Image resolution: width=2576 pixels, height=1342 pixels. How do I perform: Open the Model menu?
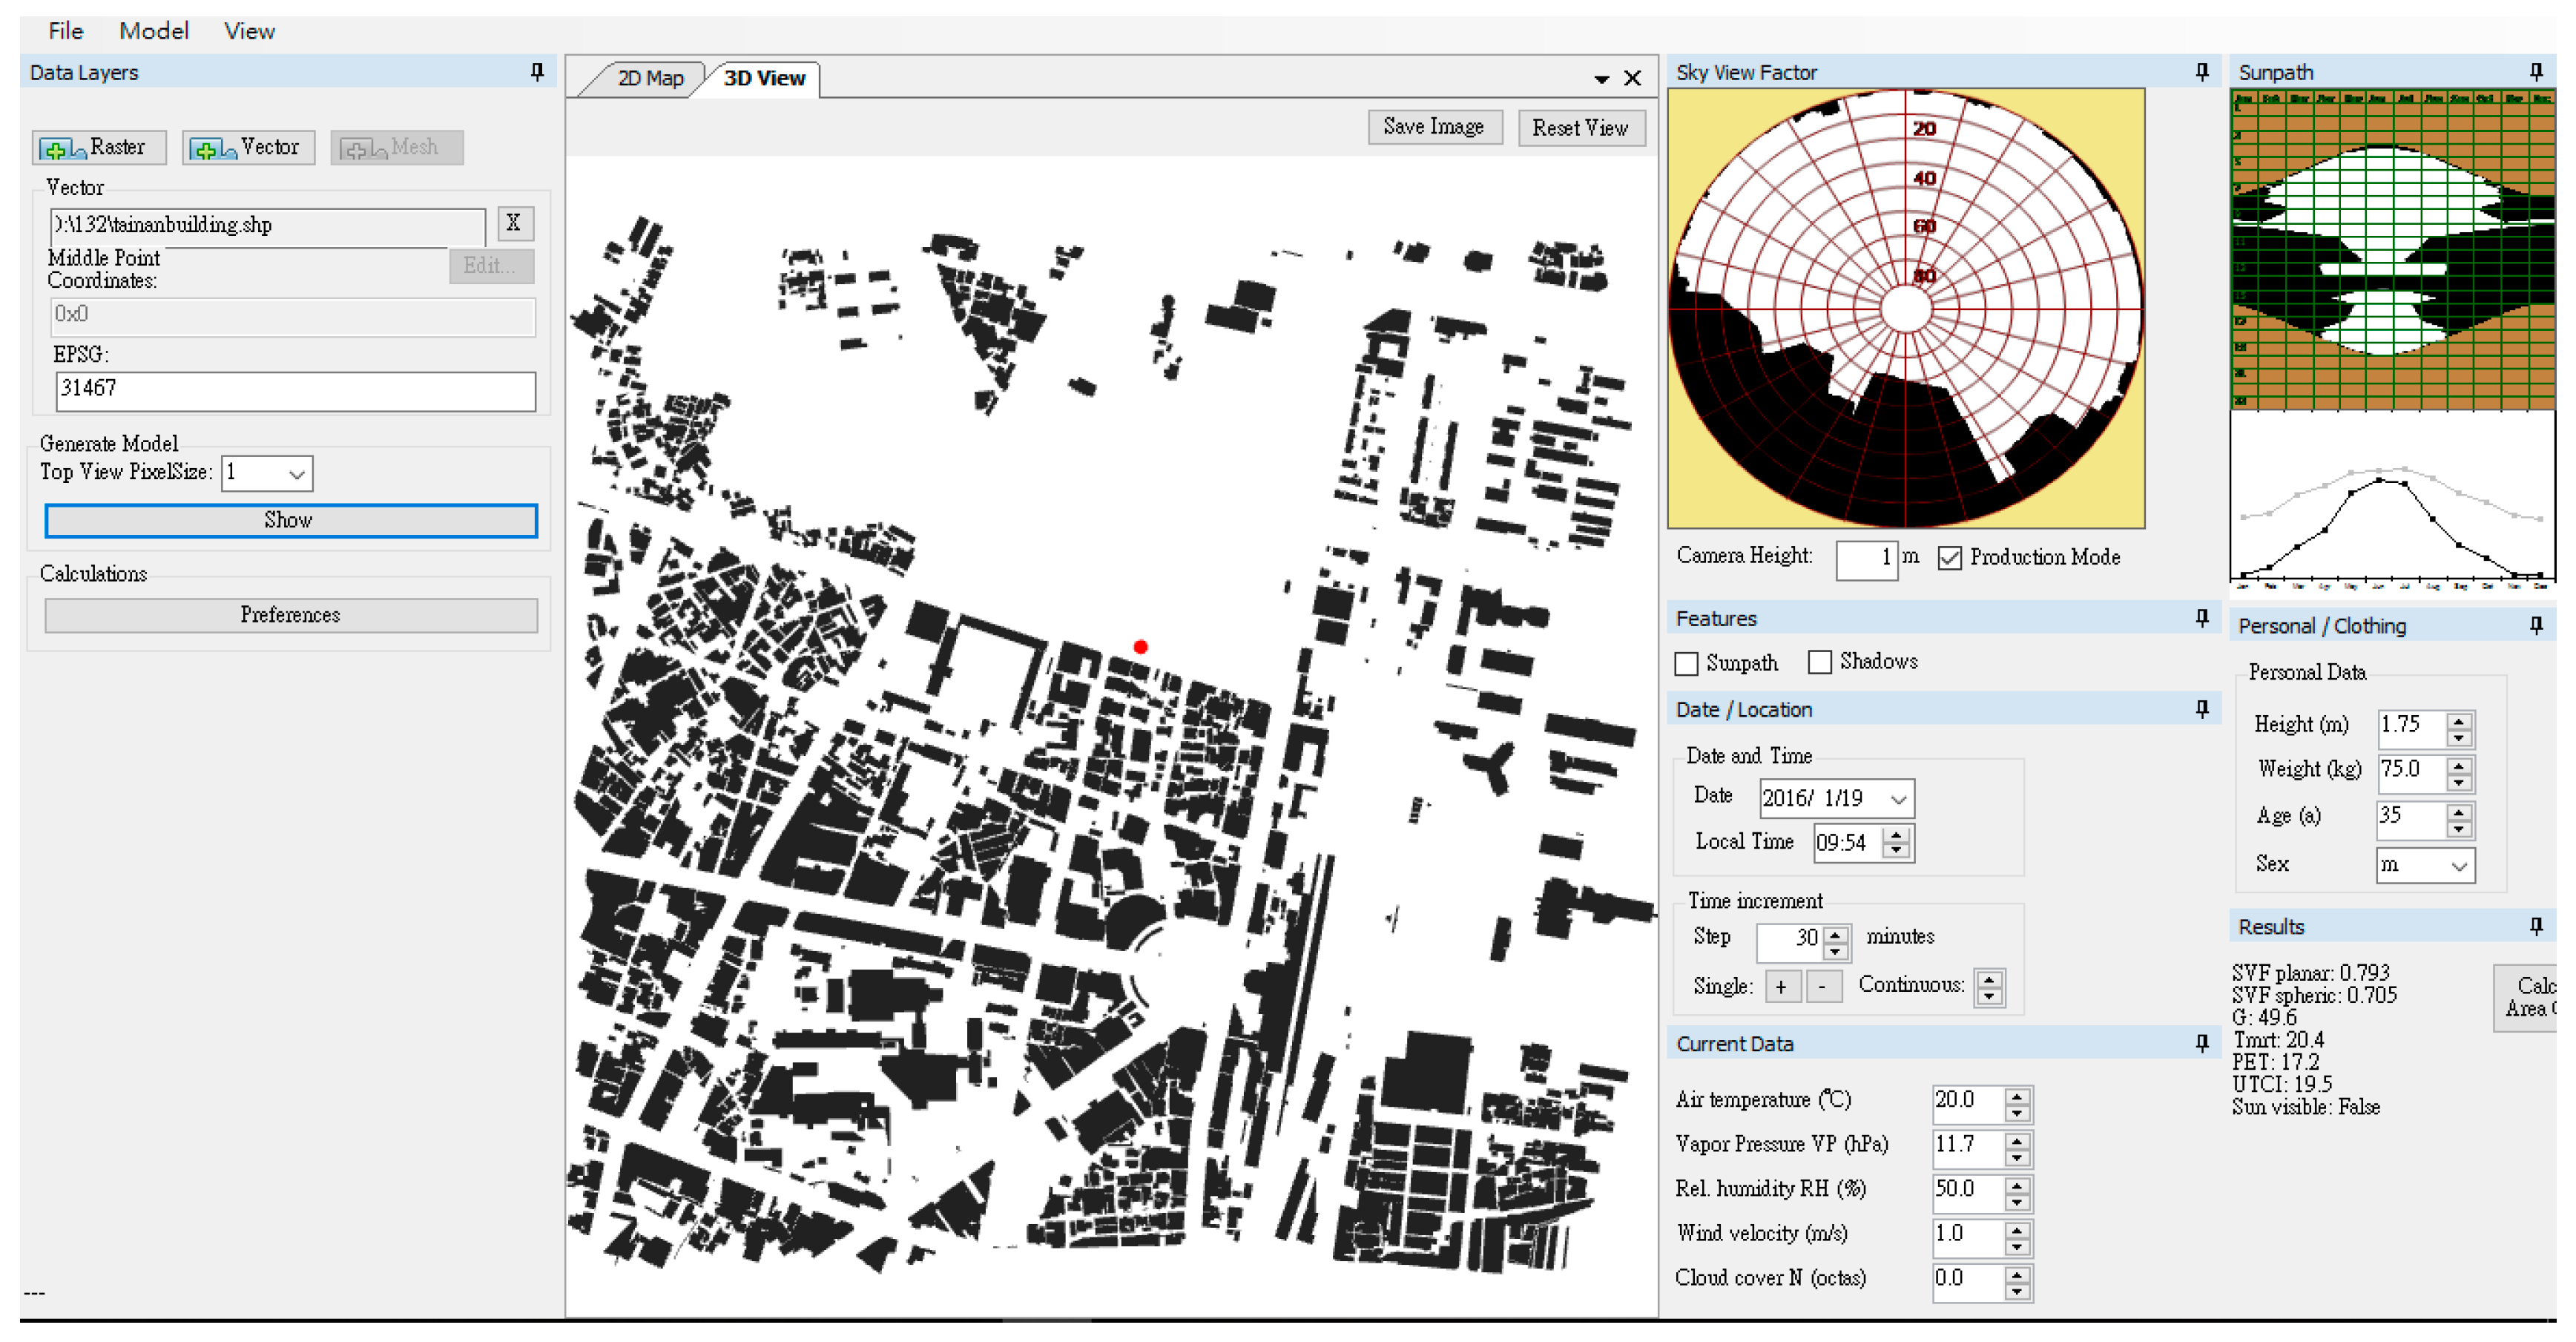pyautogui.click(x=153, y=31)
